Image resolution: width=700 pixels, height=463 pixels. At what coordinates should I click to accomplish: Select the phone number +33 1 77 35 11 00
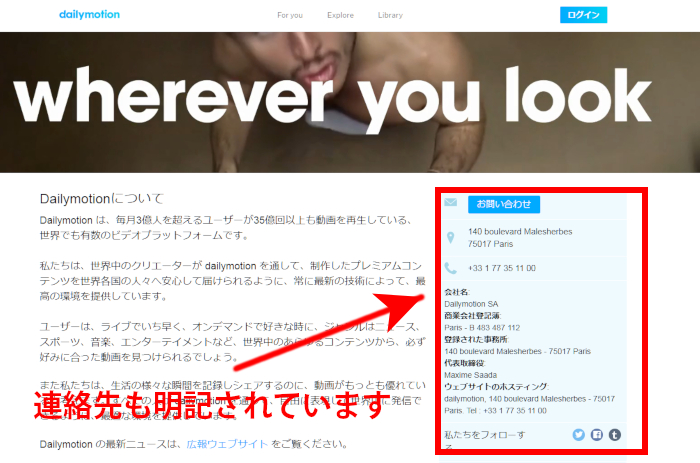pyautogui.click(x=502, y=268)
